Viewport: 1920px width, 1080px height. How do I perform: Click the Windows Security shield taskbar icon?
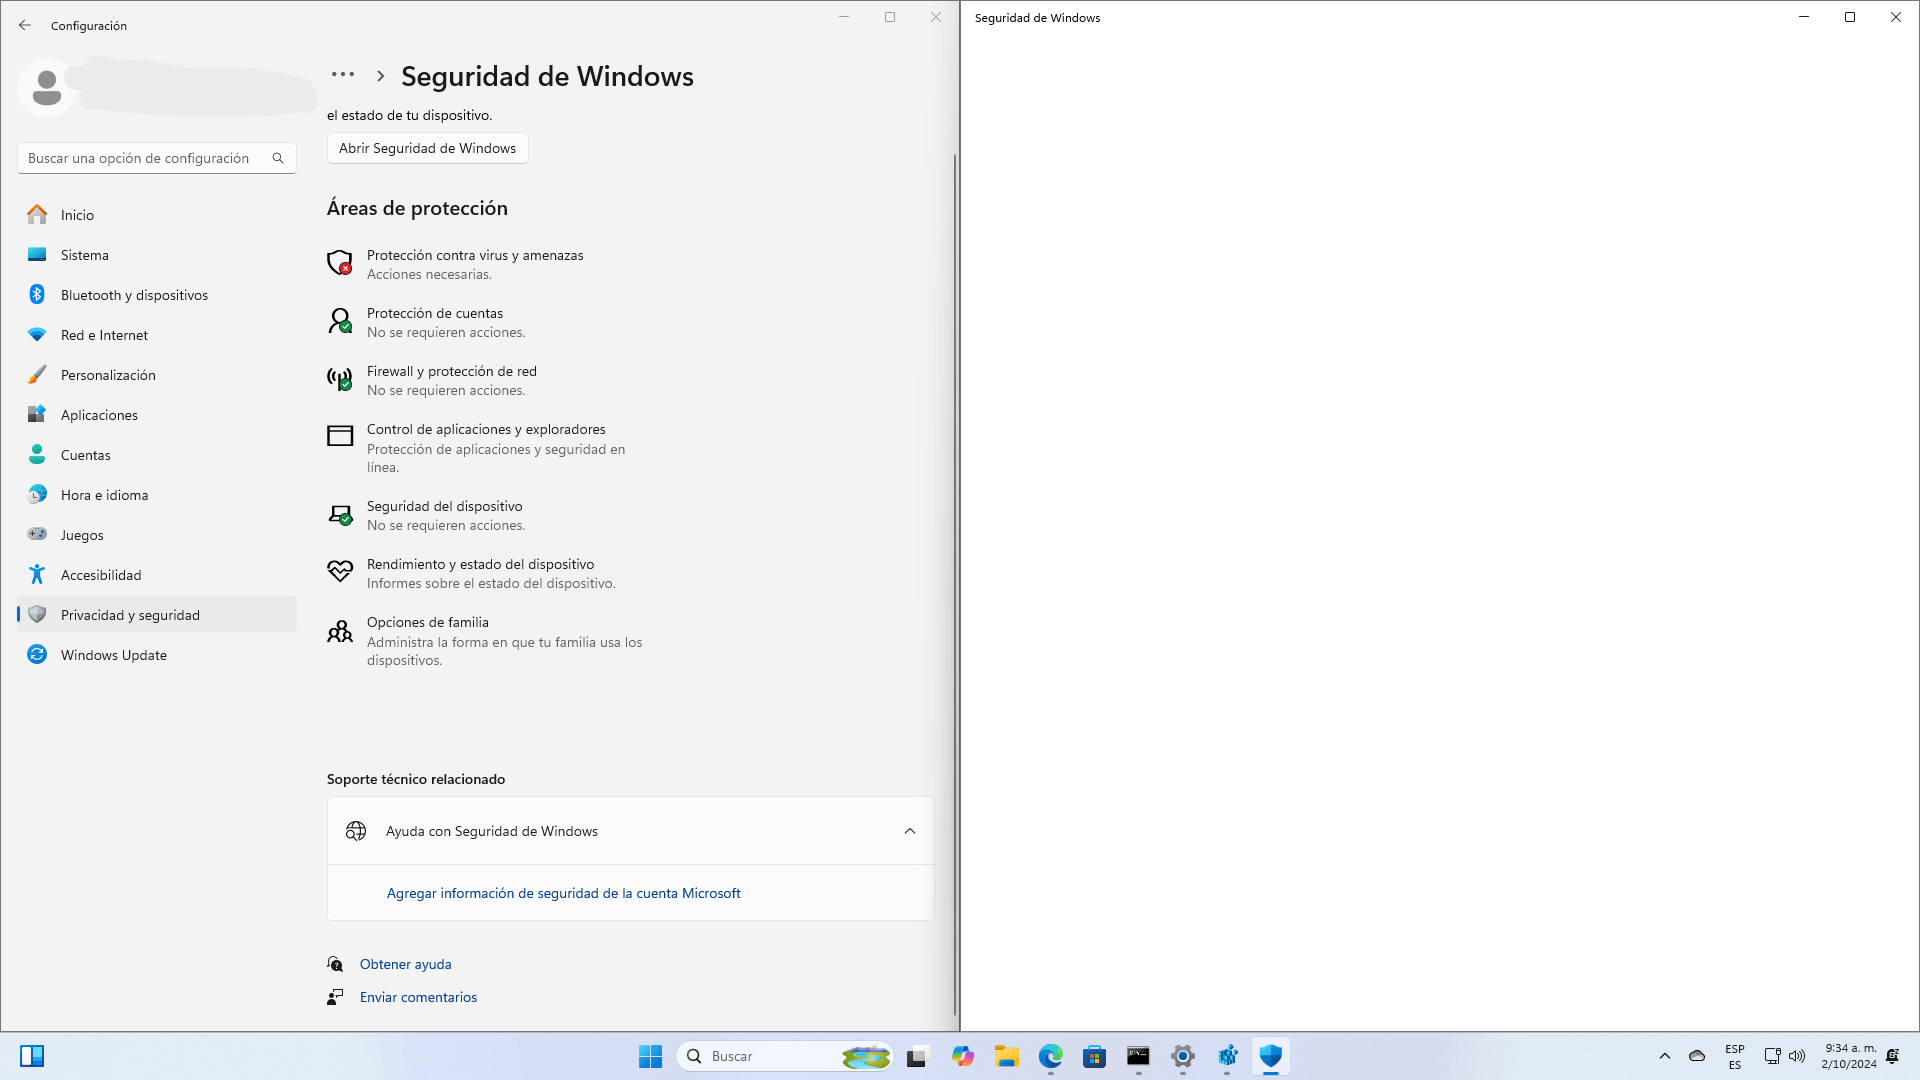1271,1056
